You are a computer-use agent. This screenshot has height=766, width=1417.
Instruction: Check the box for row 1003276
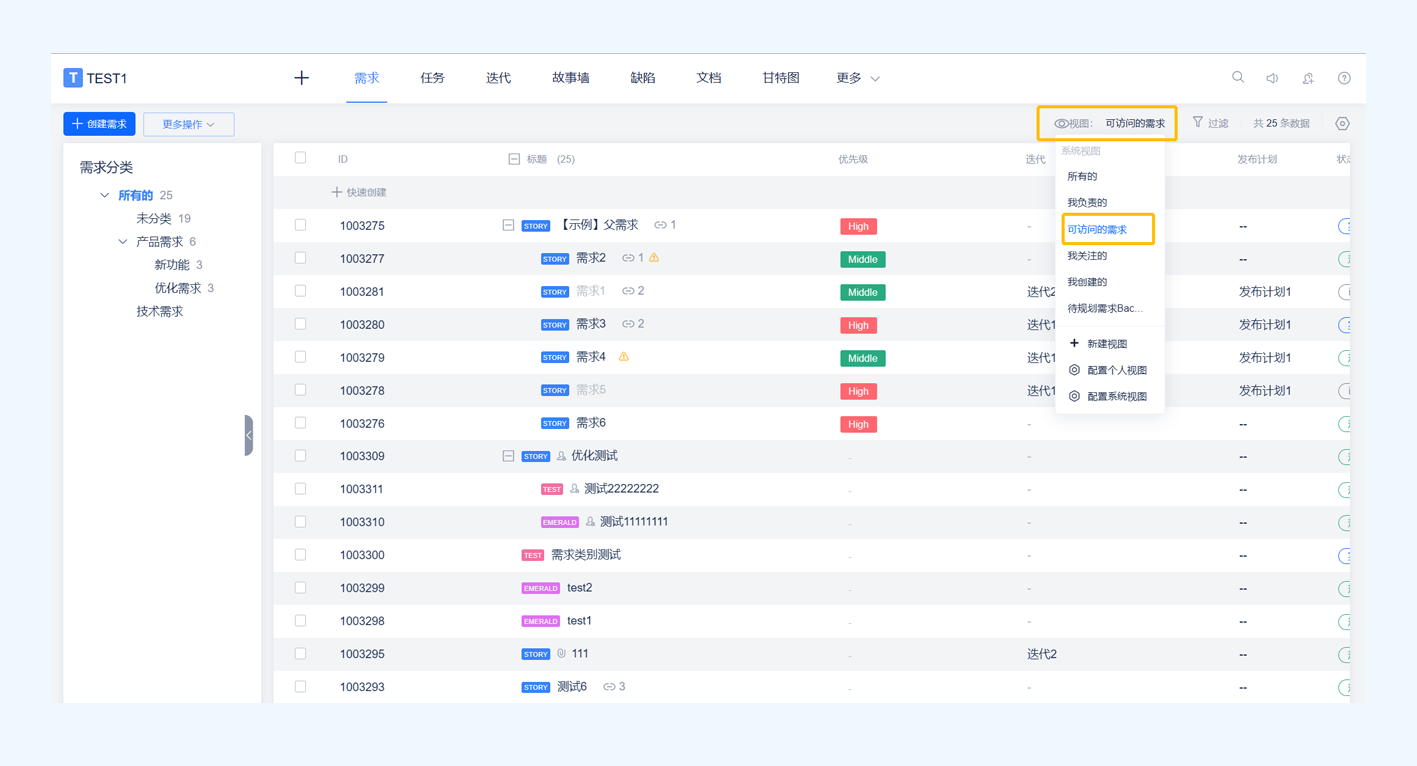300,423
